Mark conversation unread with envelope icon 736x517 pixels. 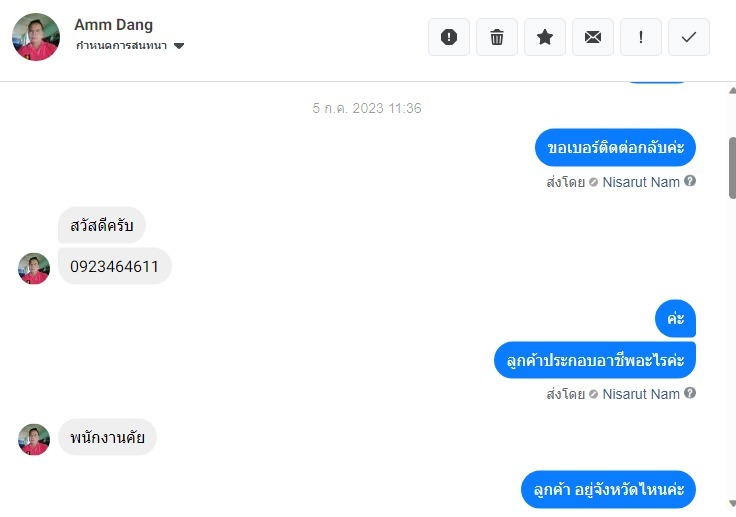(593, 37)
